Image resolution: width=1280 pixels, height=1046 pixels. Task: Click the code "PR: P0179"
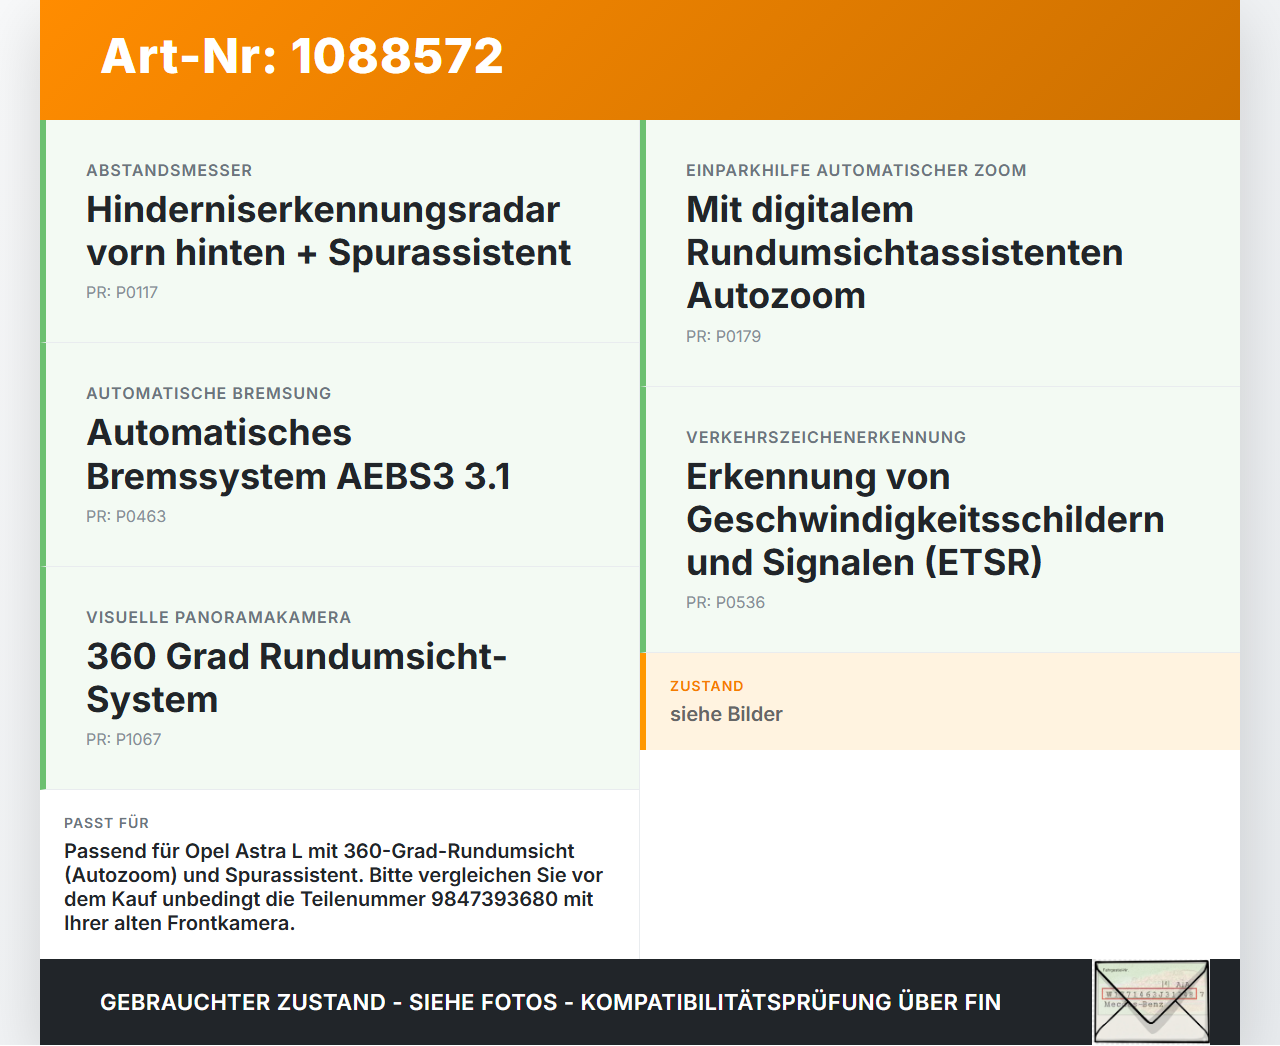coord(724,337)
